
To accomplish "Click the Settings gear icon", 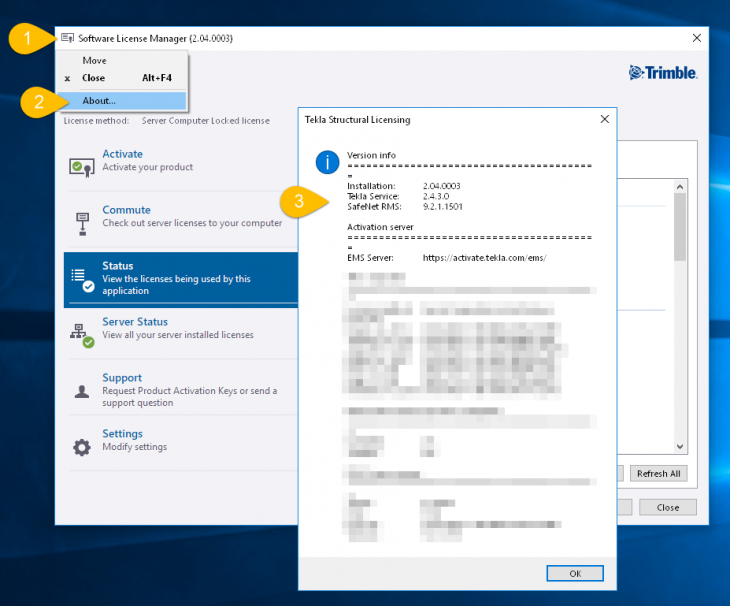I will (82, 447).
